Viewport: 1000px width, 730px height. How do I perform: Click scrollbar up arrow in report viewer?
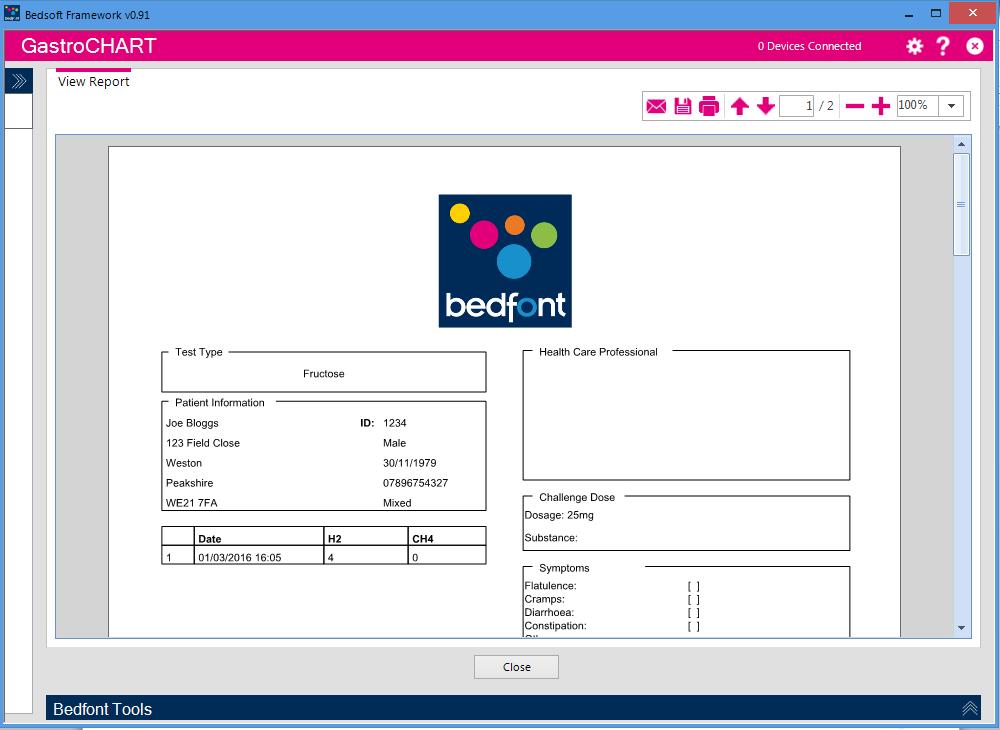click(961, 145)
